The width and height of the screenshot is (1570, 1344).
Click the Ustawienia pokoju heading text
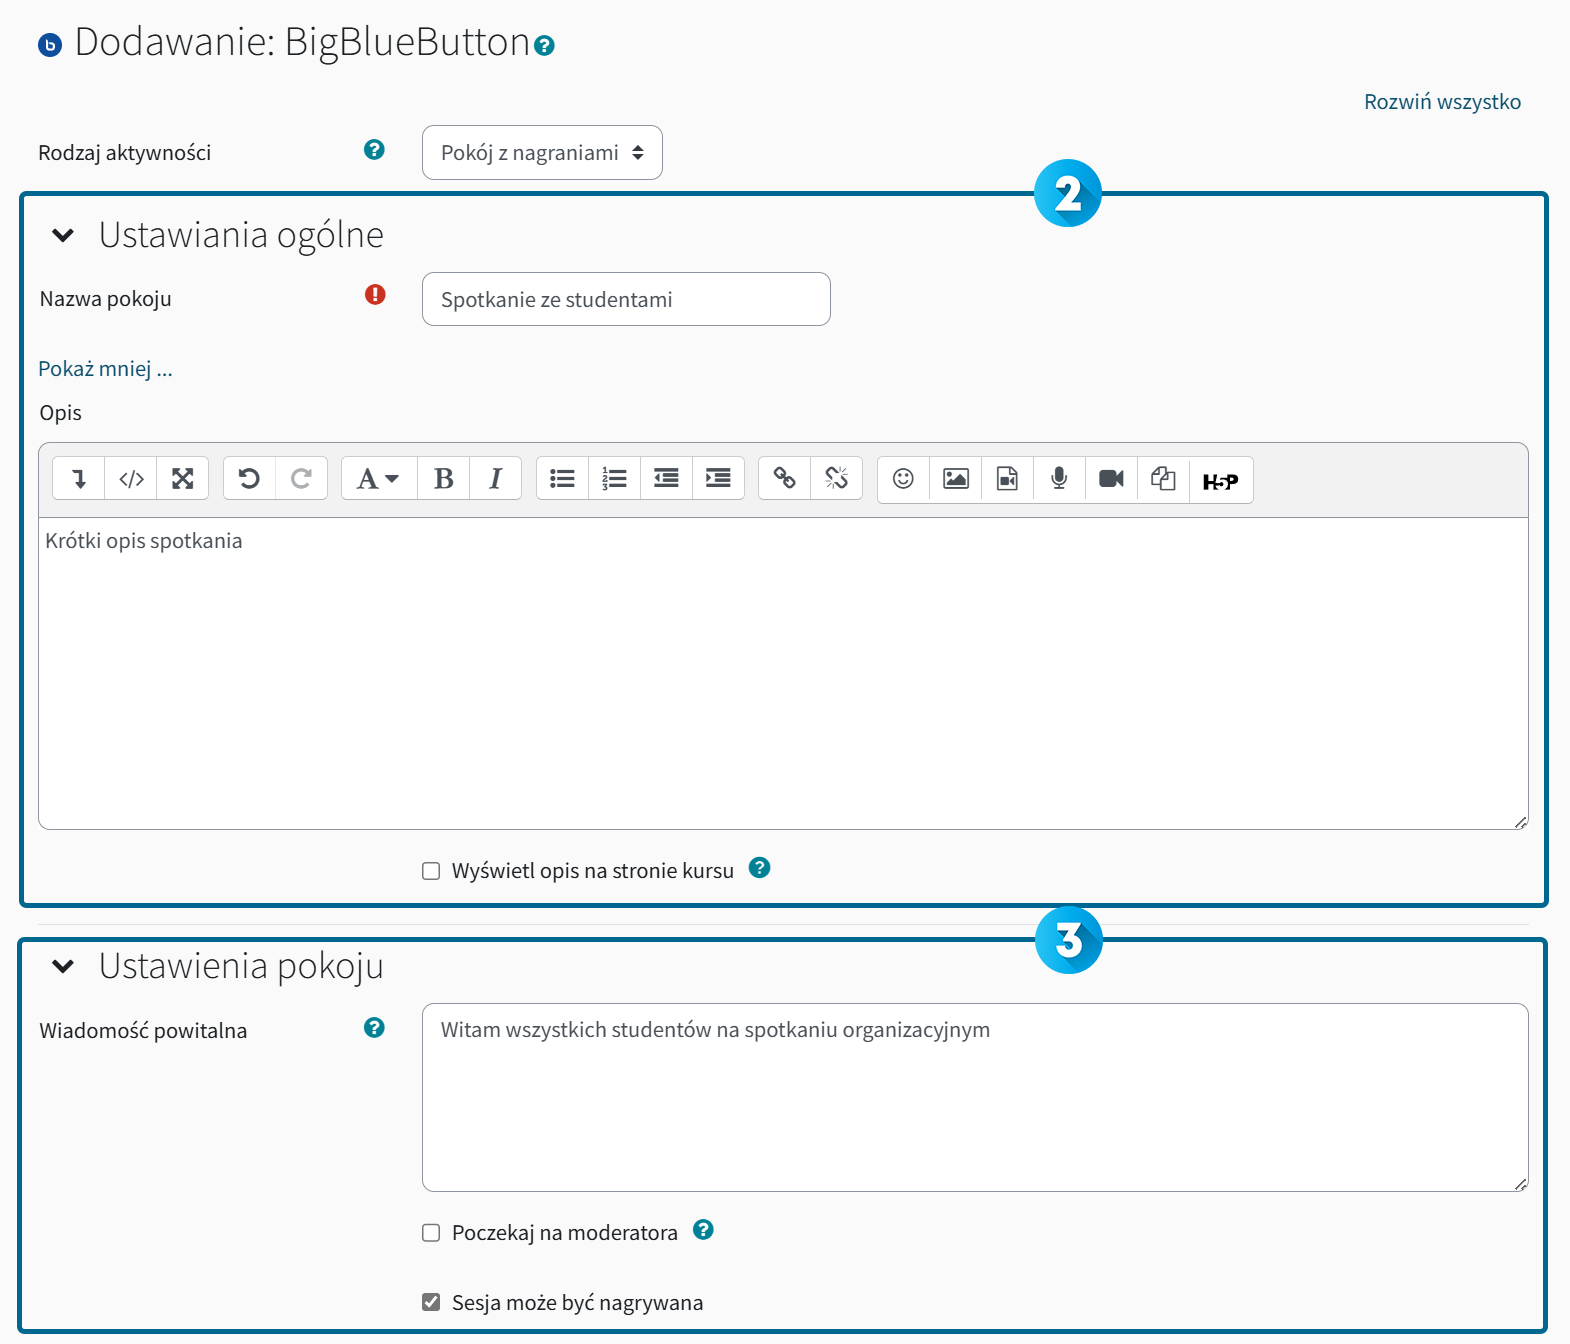pos(241,966)
